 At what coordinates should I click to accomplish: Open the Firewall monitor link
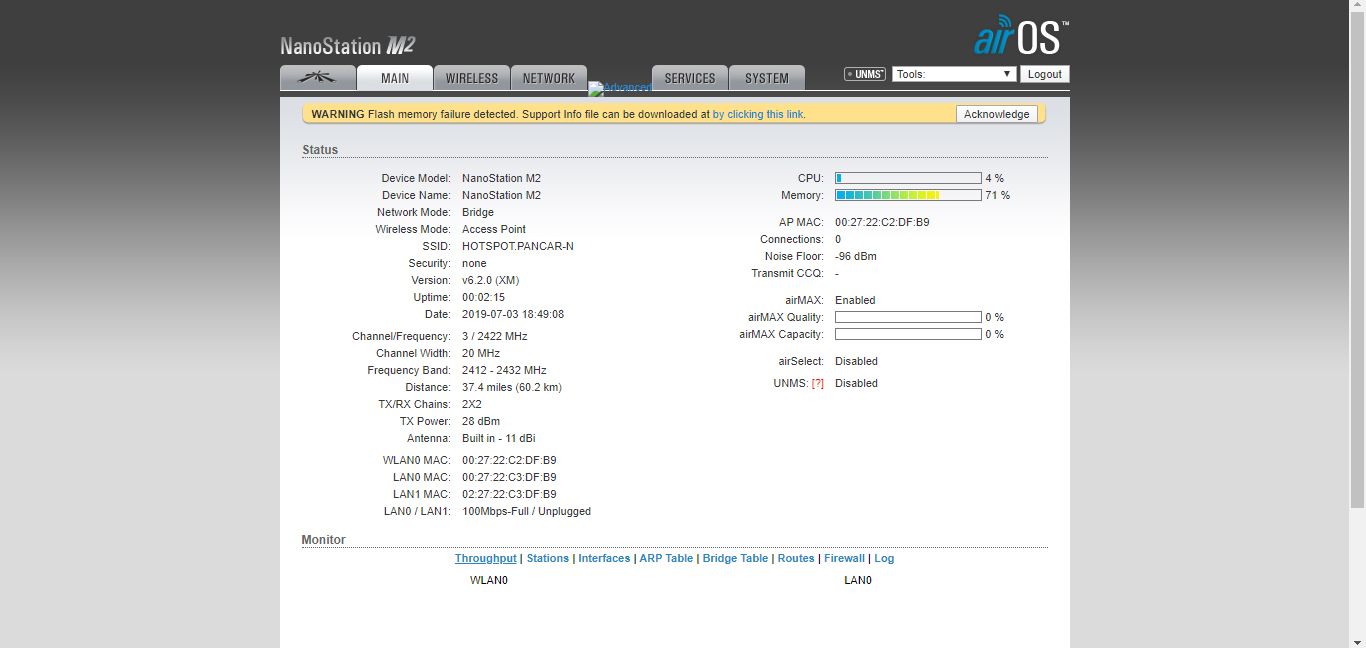tap(844, 559)
